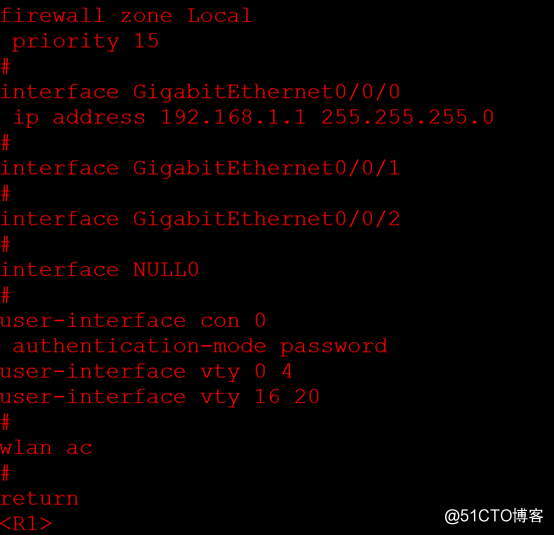Click the <R1> command prompt
Image resolution: width=554 pixels, height=535 pixels.
pyautogui.click(x=26, y=524)
